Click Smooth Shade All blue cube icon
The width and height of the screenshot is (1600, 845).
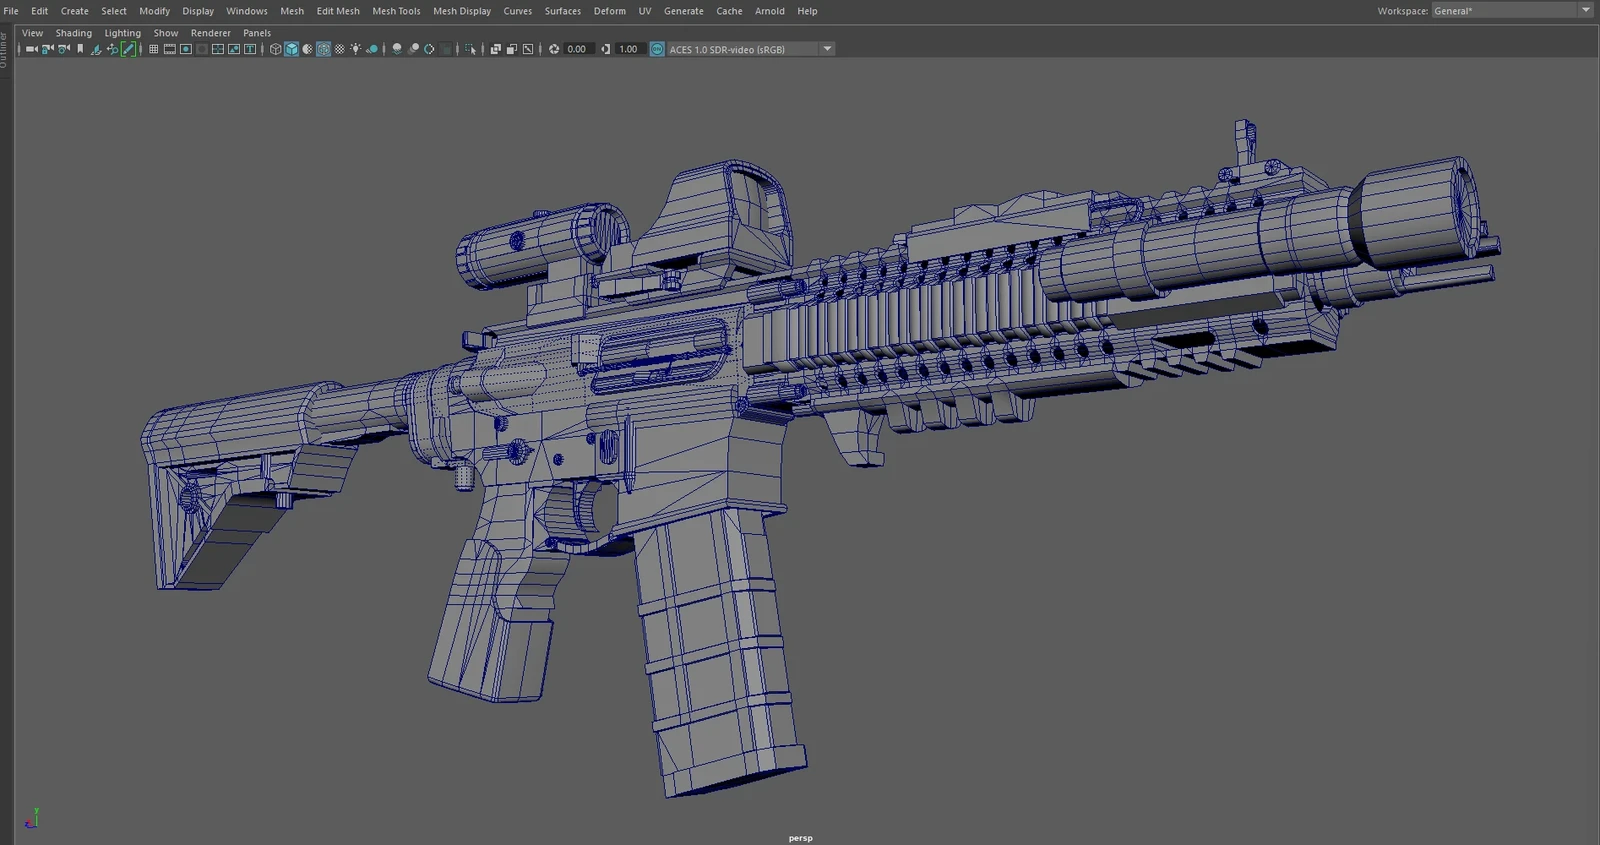click(291, 49)
